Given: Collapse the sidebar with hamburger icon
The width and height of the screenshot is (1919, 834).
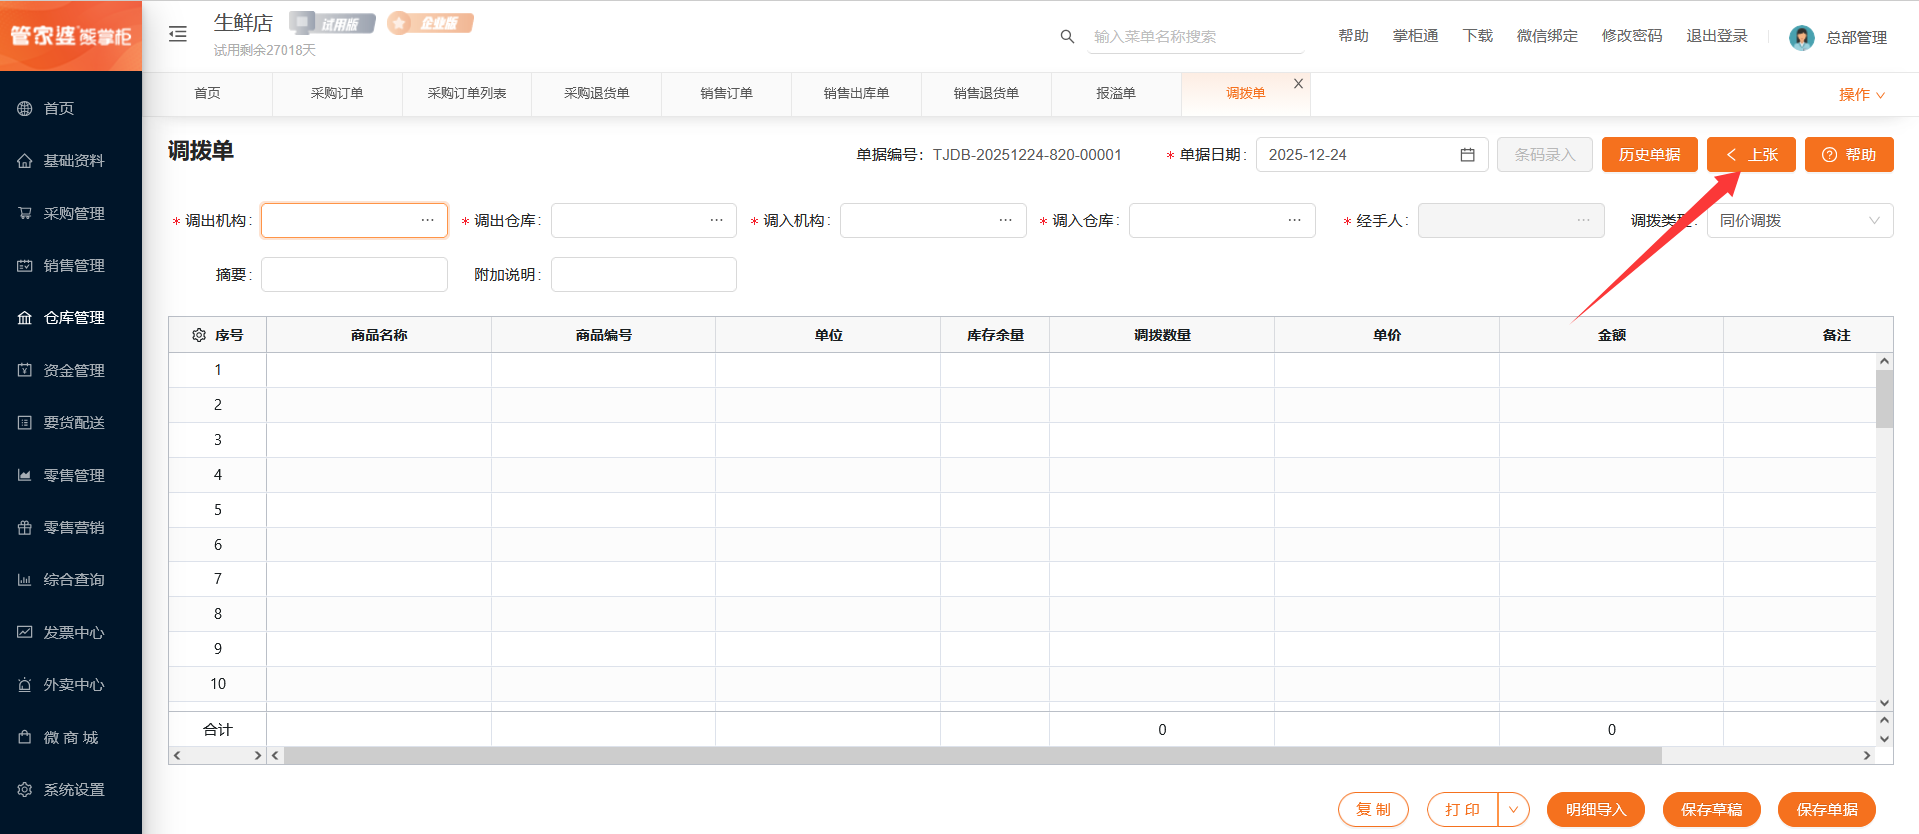Looking at the screenshot, I should (x=178, y=34).
